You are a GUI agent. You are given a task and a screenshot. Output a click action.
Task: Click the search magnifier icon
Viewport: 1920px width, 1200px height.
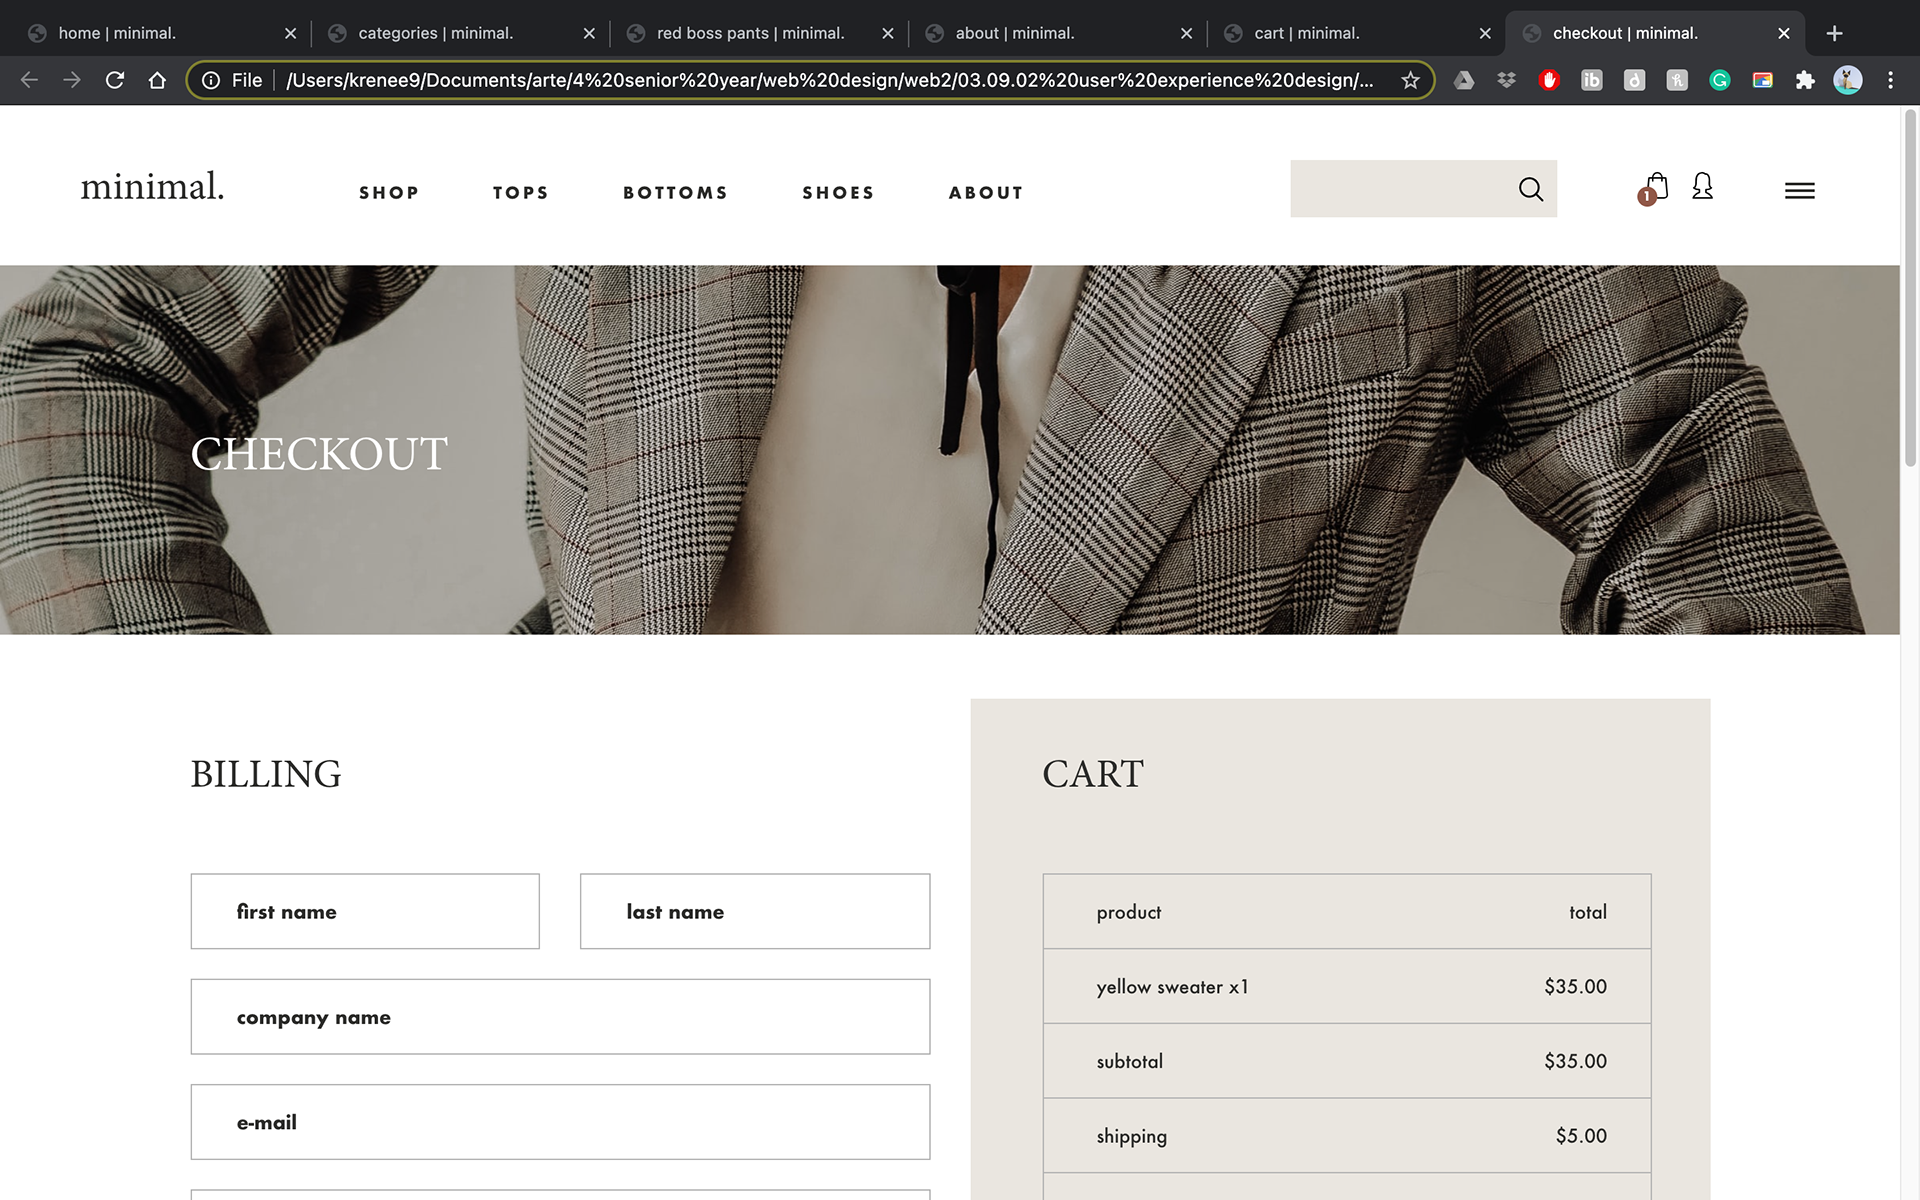[1530, 189]
